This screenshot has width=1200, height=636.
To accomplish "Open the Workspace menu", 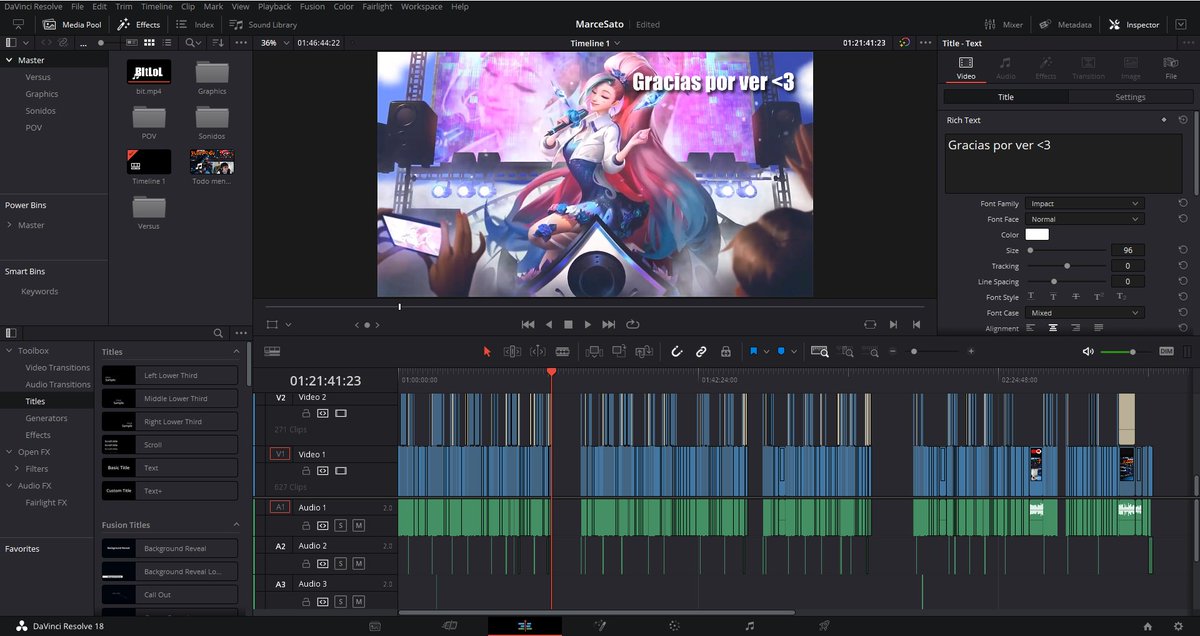I will tap(421, 7).
